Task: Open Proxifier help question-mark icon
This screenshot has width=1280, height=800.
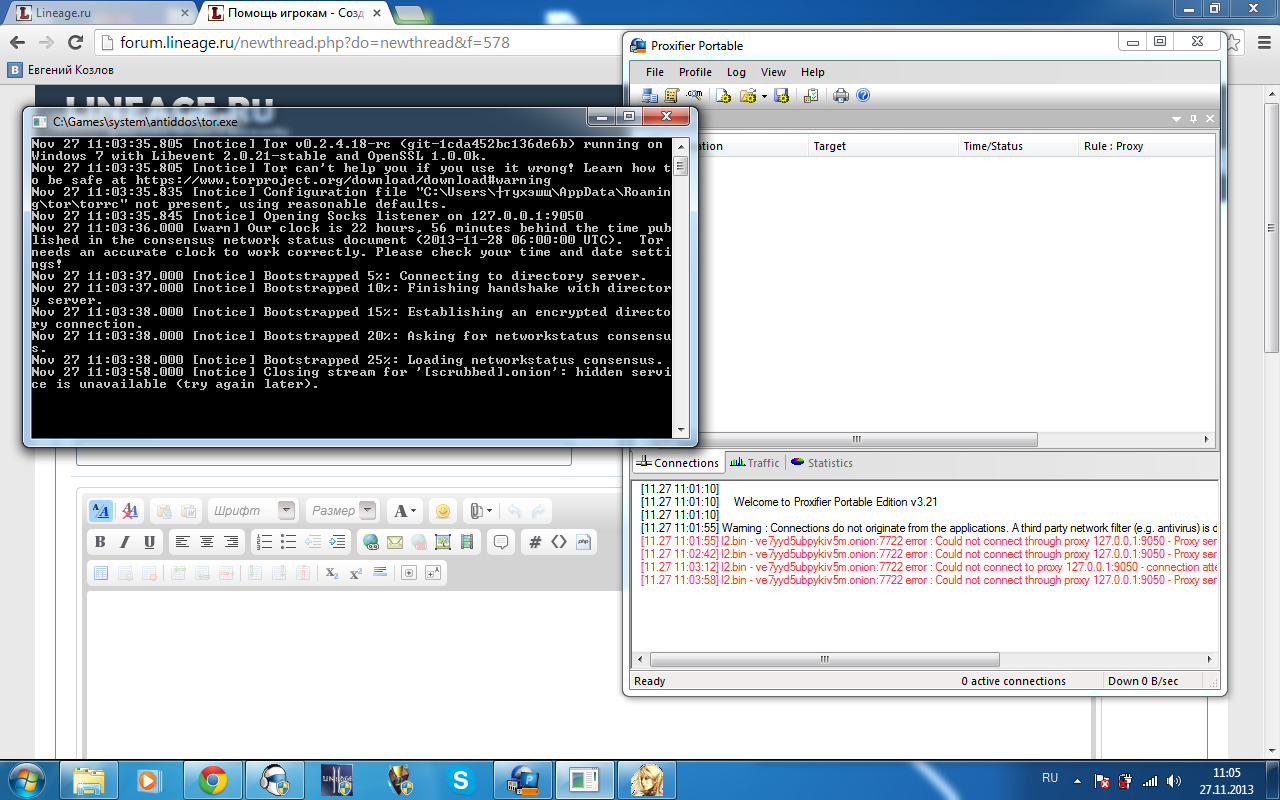Action: coord(863,96)
